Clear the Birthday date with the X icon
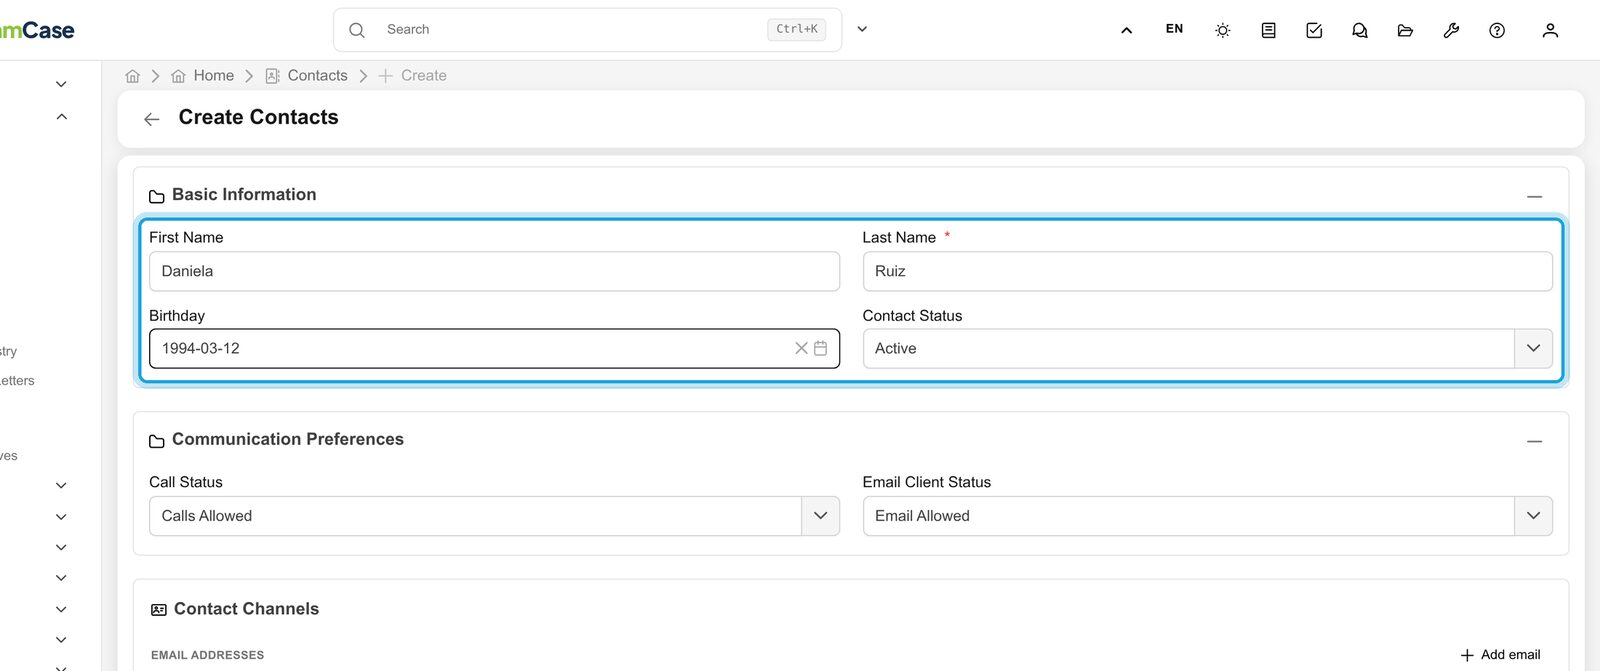Screen dimensions: 1600x671 point(801,348)
